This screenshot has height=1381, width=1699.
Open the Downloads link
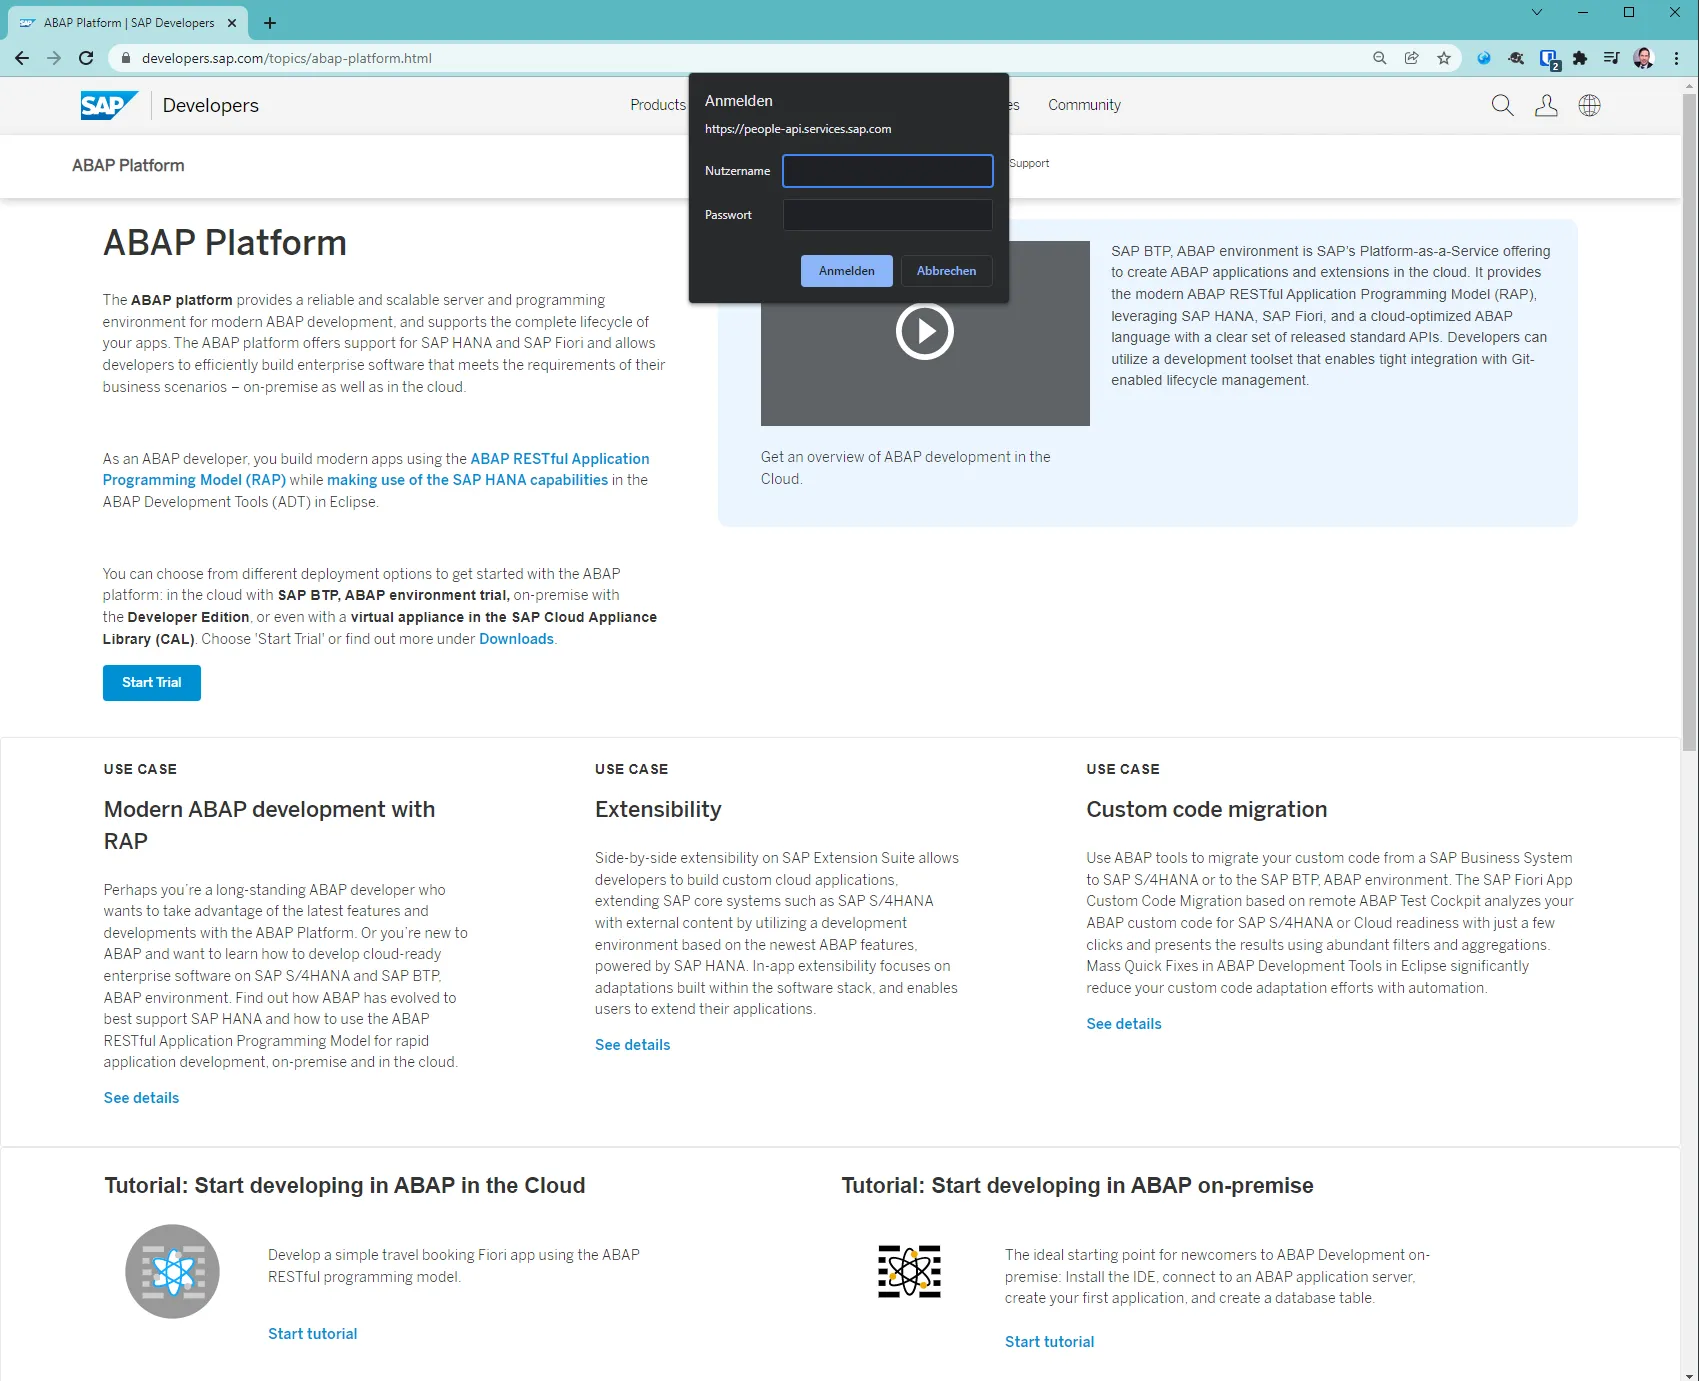516,639
